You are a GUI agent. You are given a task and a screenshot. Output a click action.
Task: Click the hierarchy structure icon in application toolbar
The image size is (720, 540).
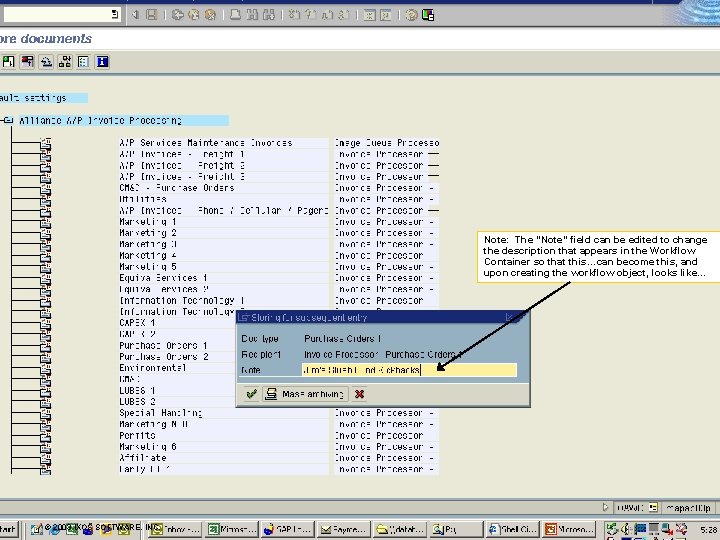(x=65, y=62)
